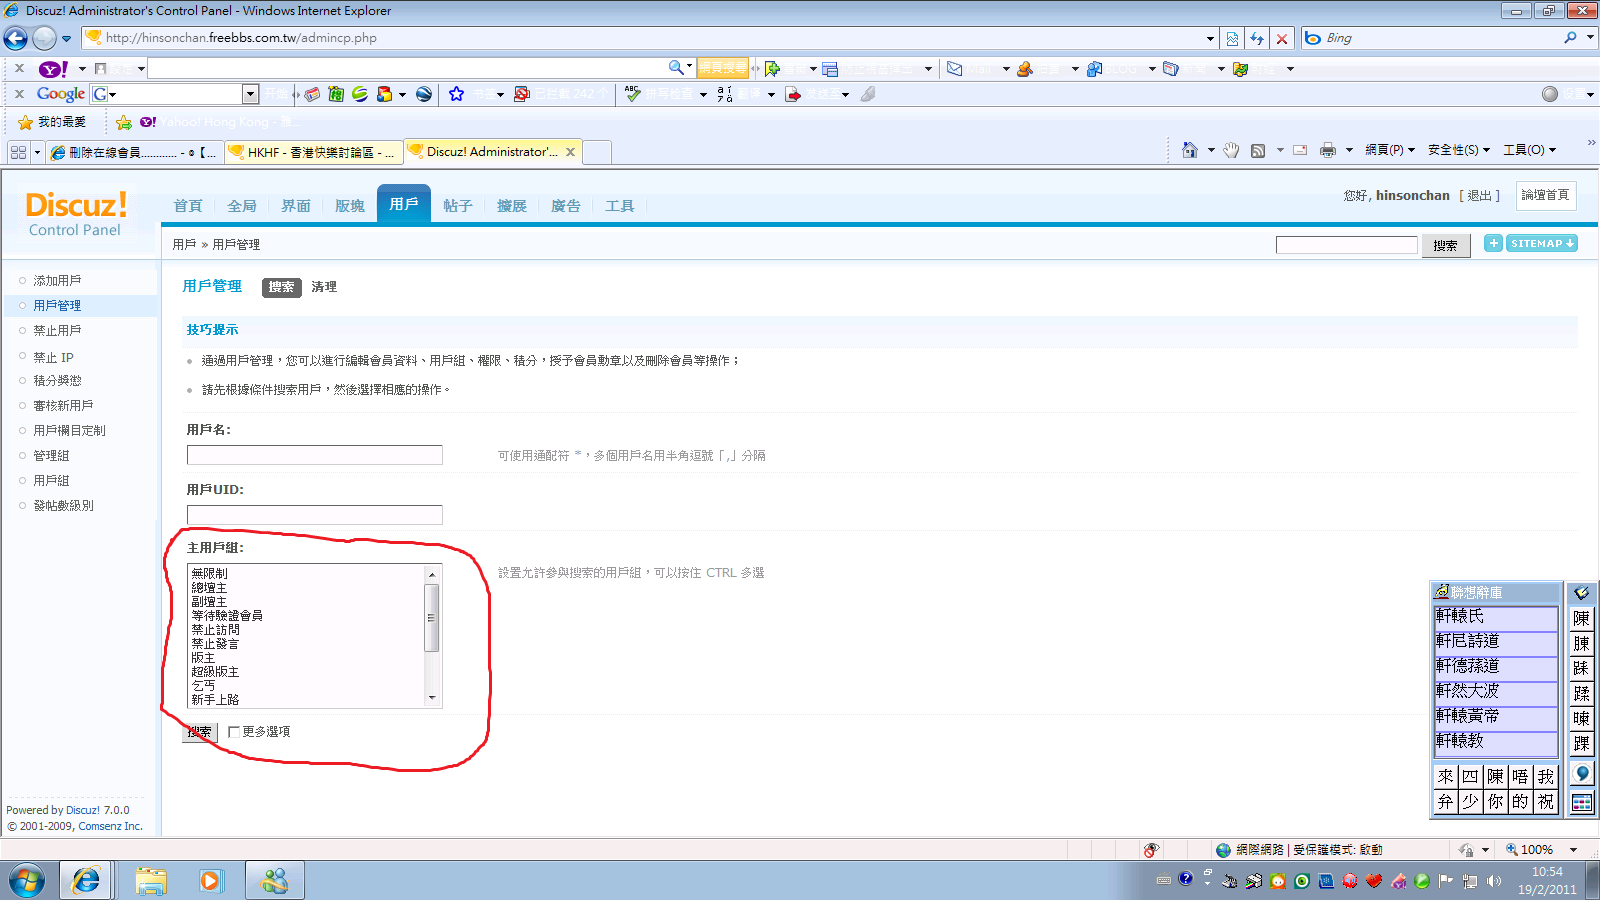Click the refresh page icon

click(x=1257, y=38)
